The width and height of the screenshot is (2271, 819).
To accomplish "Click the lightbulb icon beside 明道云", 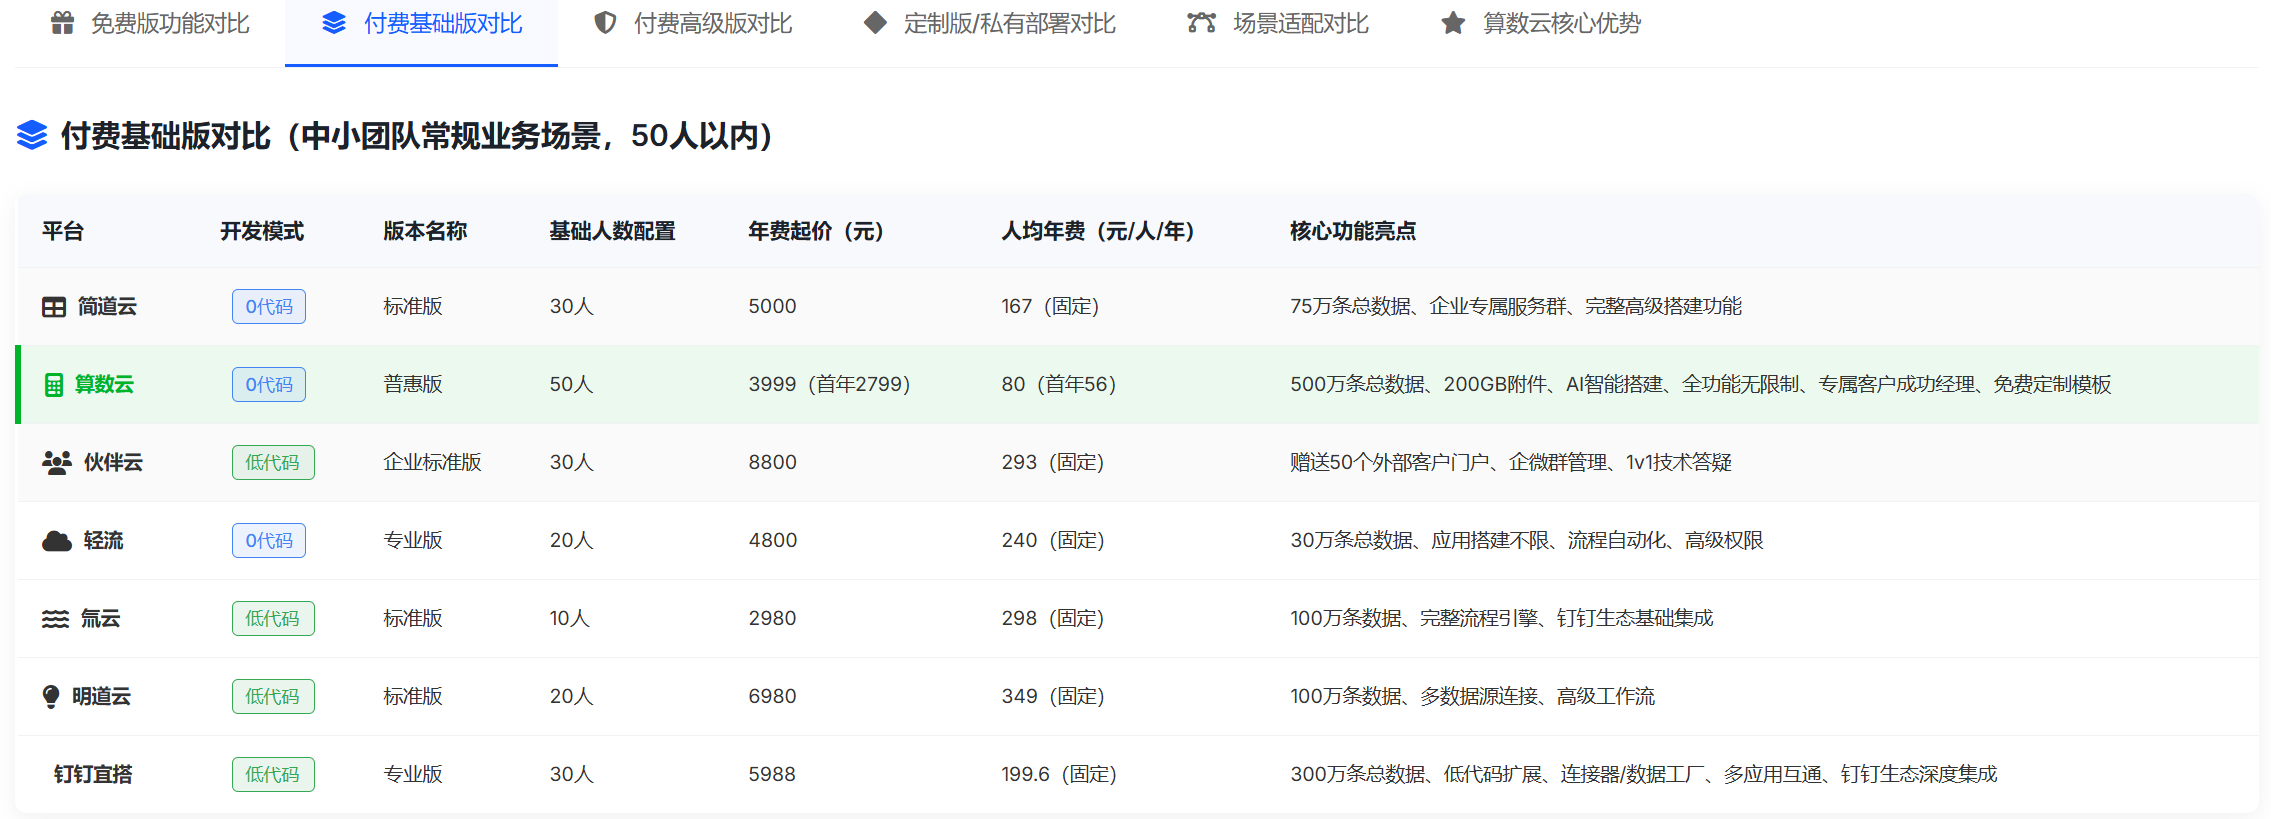I will tap(51, 697).
